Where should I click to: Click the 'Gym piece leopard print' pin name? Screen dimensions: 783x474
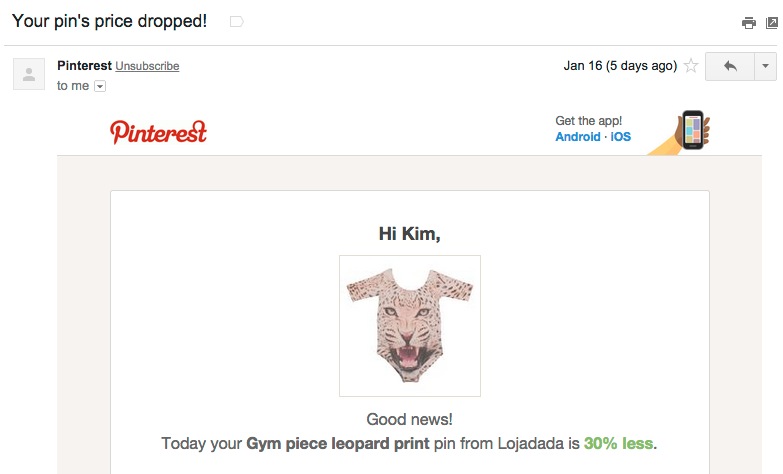[x=338, y=443]
